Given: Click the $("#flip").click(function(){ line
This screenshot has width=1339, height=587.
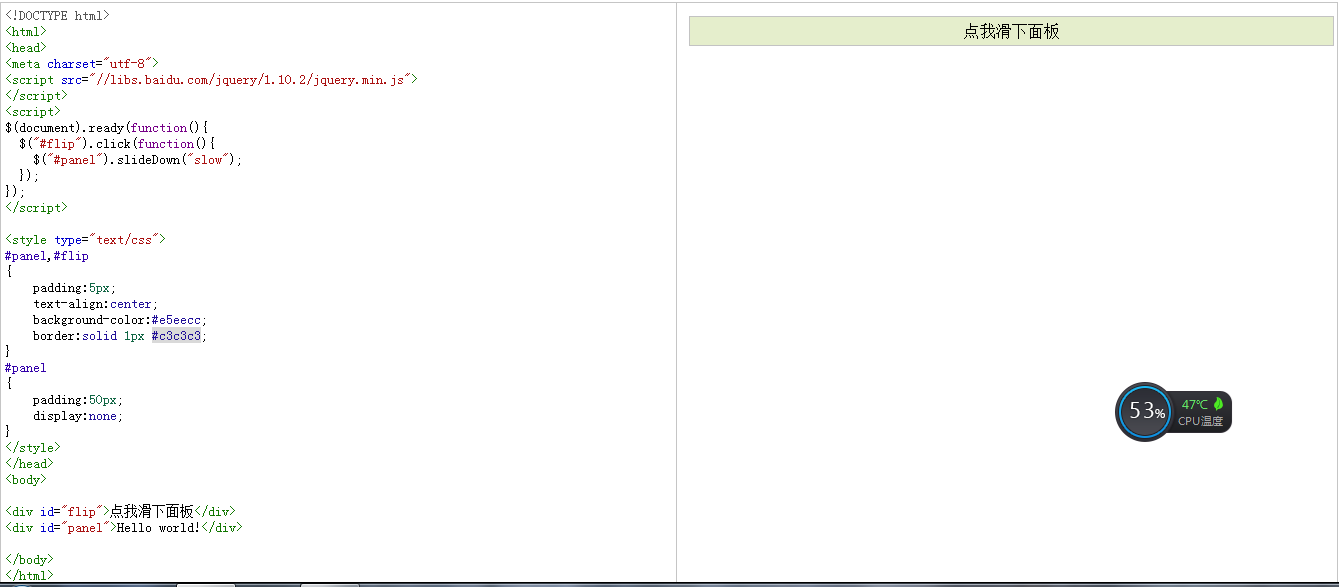Looking at the screenshot, I should pos(117,144).
